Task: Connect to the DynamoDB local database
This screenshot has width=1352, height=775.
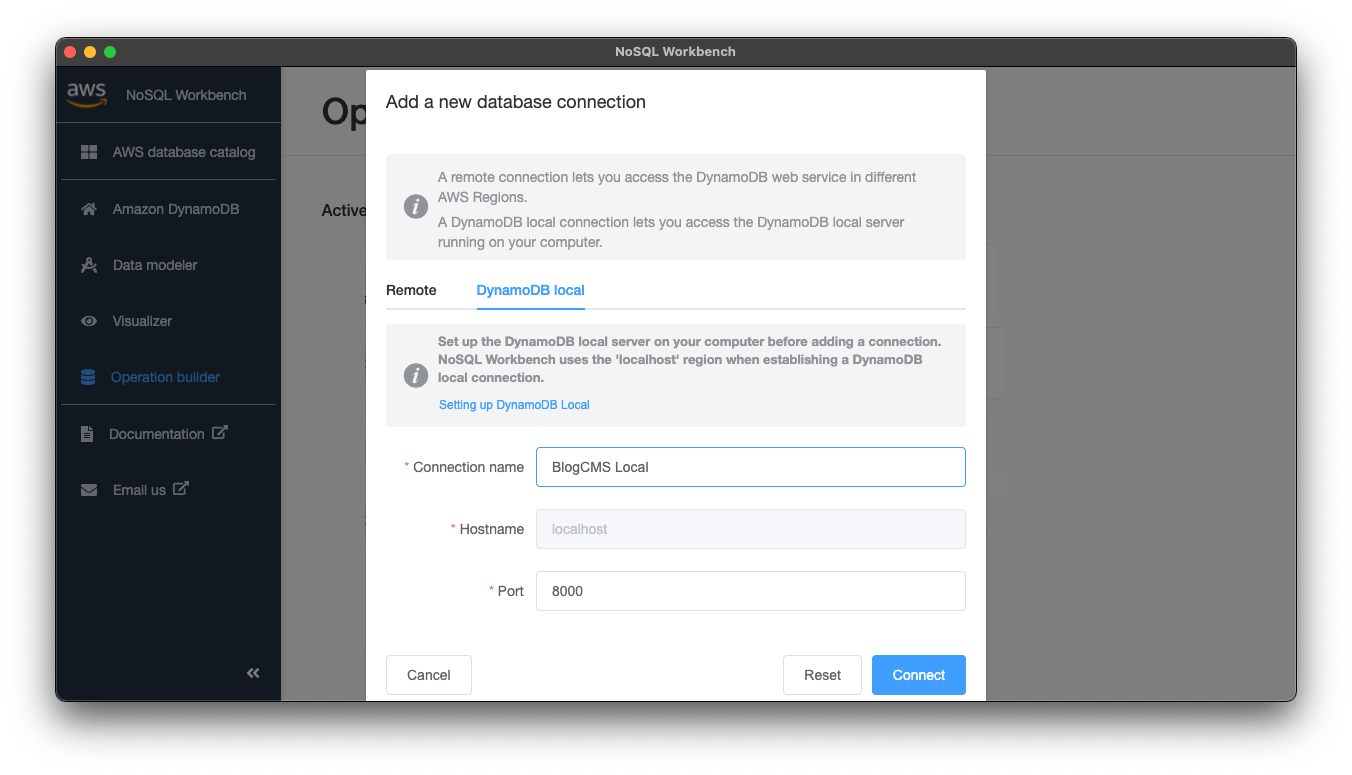Action: coord(919,675)
